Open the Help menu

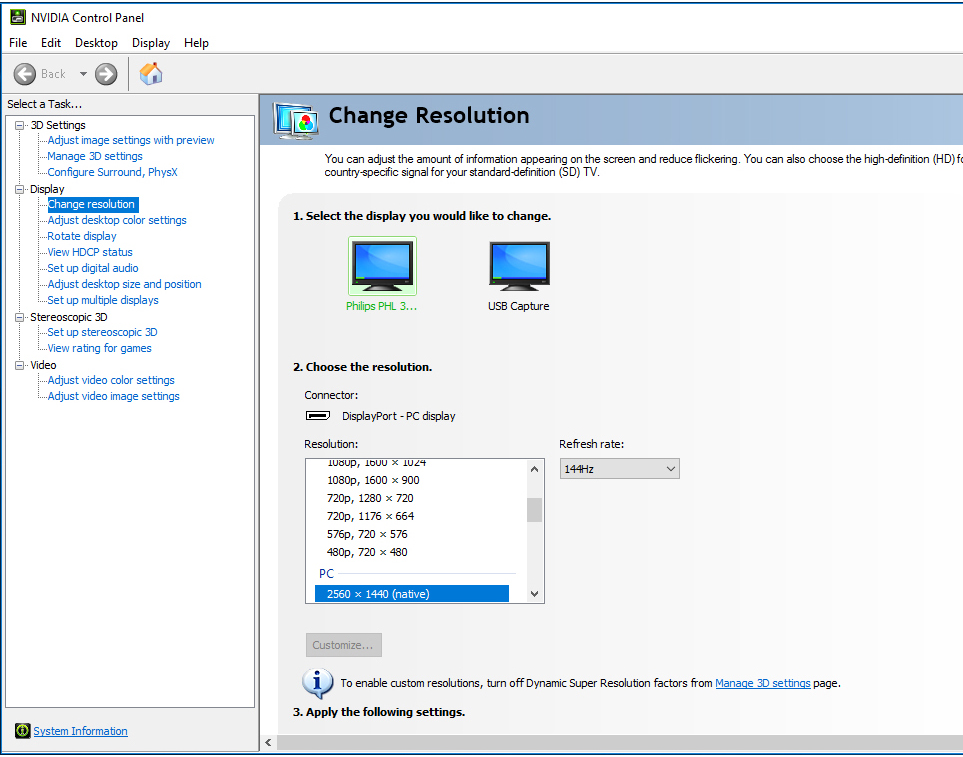point(196,43)
